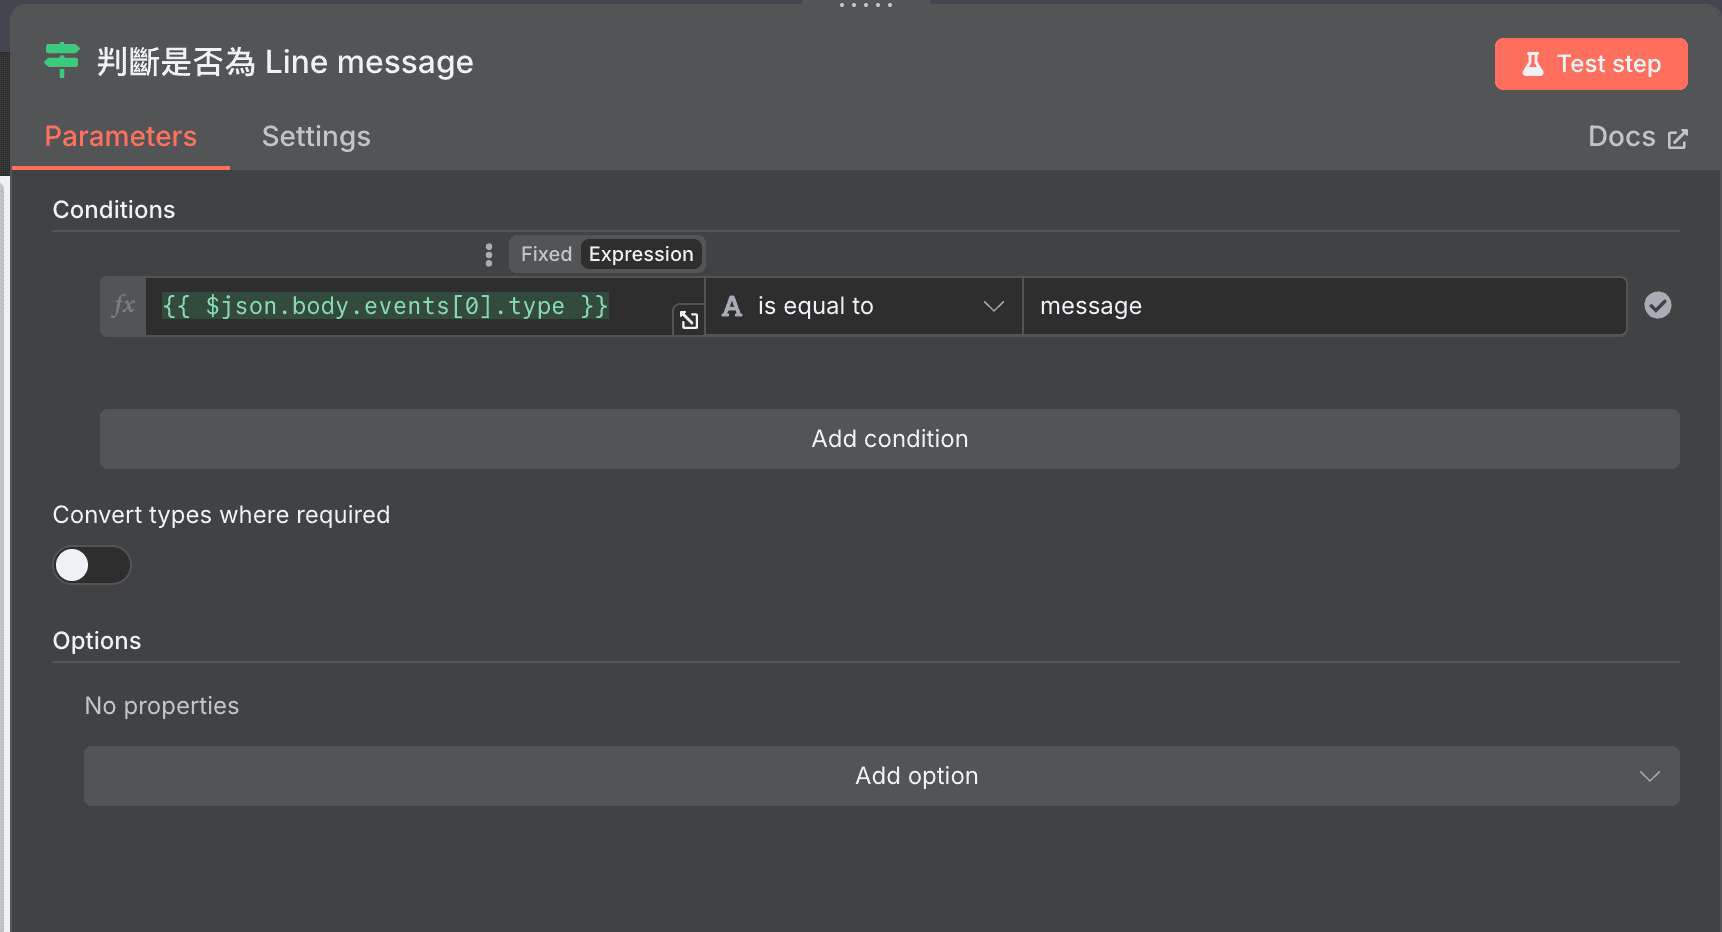The width and height of the screenshot is (1722, 932).
Task: Open the Docs link
Action: 1621,137
